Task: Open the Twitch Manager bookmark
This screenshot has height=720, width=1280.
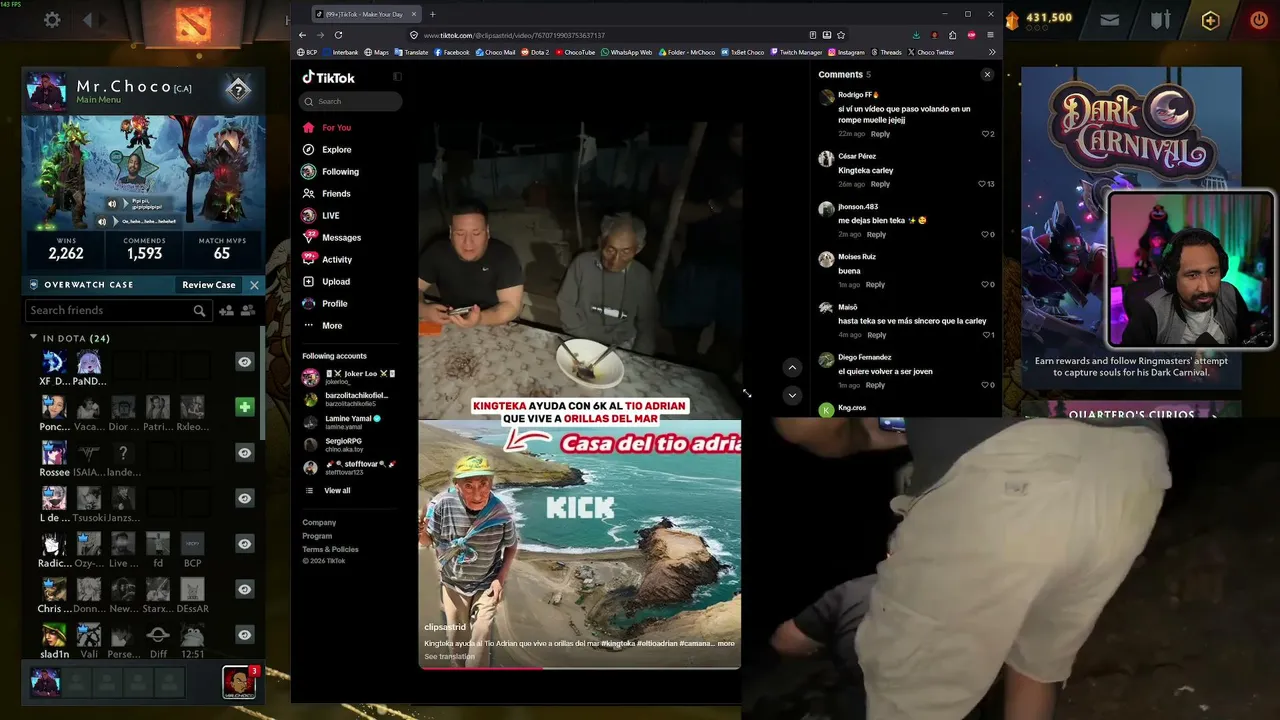Action: (796, 52)
